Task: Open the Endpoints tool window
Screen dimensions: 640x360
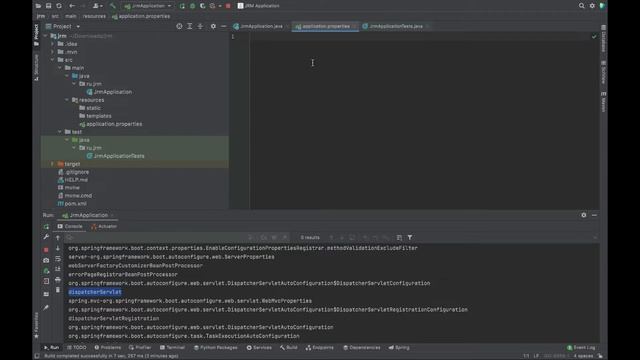Action: [x=320, y=347]
